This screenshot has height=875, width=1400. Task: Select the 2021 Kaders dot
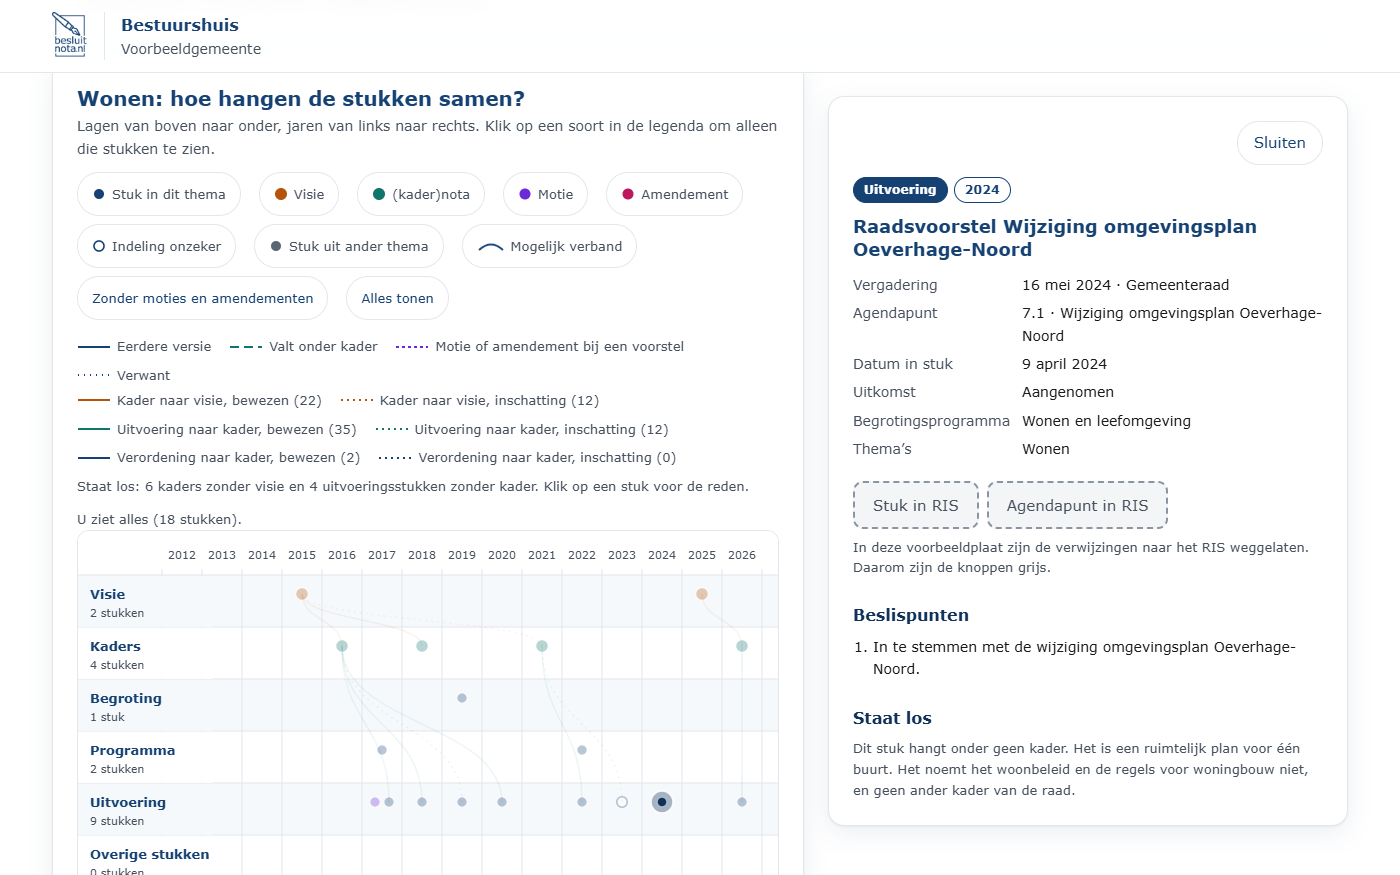(542, 646)
